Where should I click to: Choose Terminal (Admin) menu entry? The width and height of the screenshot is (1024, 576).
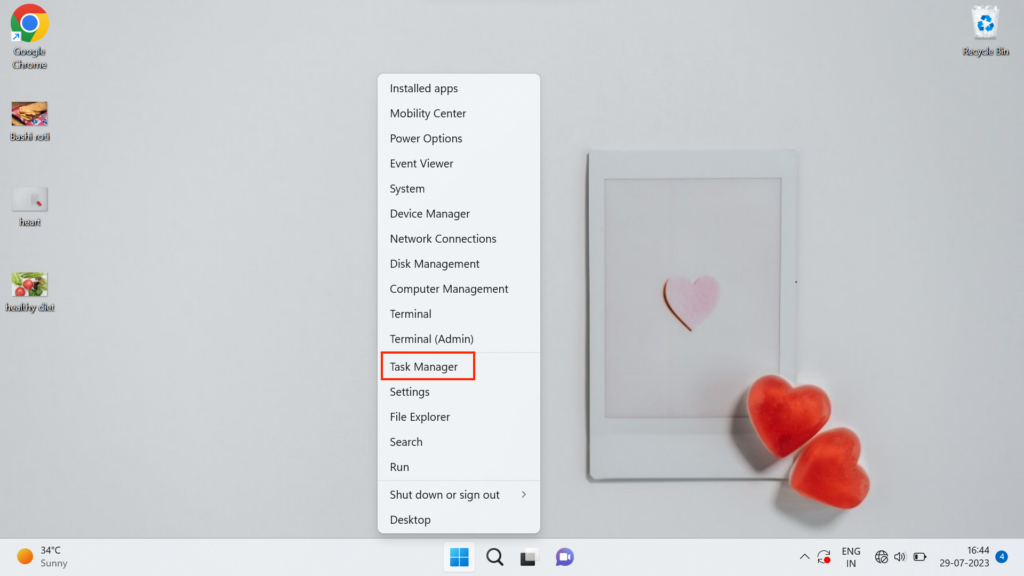pos(431,339)
